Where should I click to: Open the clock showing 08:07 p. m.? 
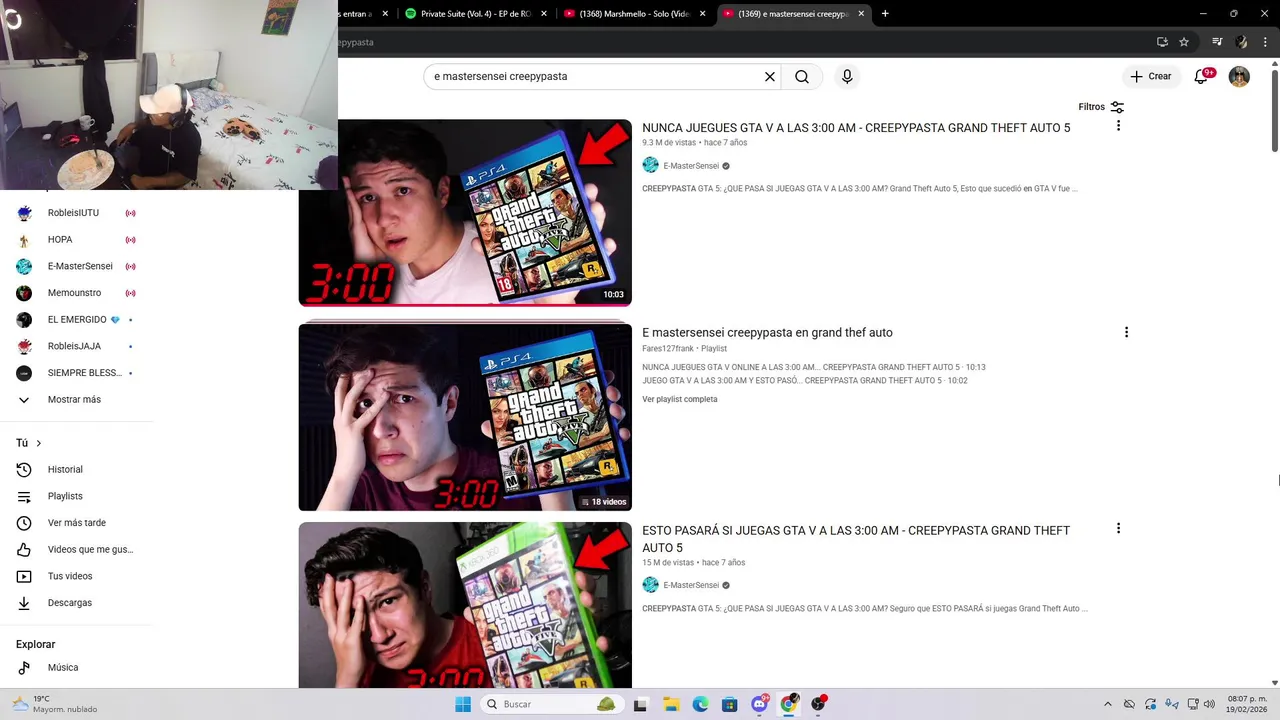1247,704
